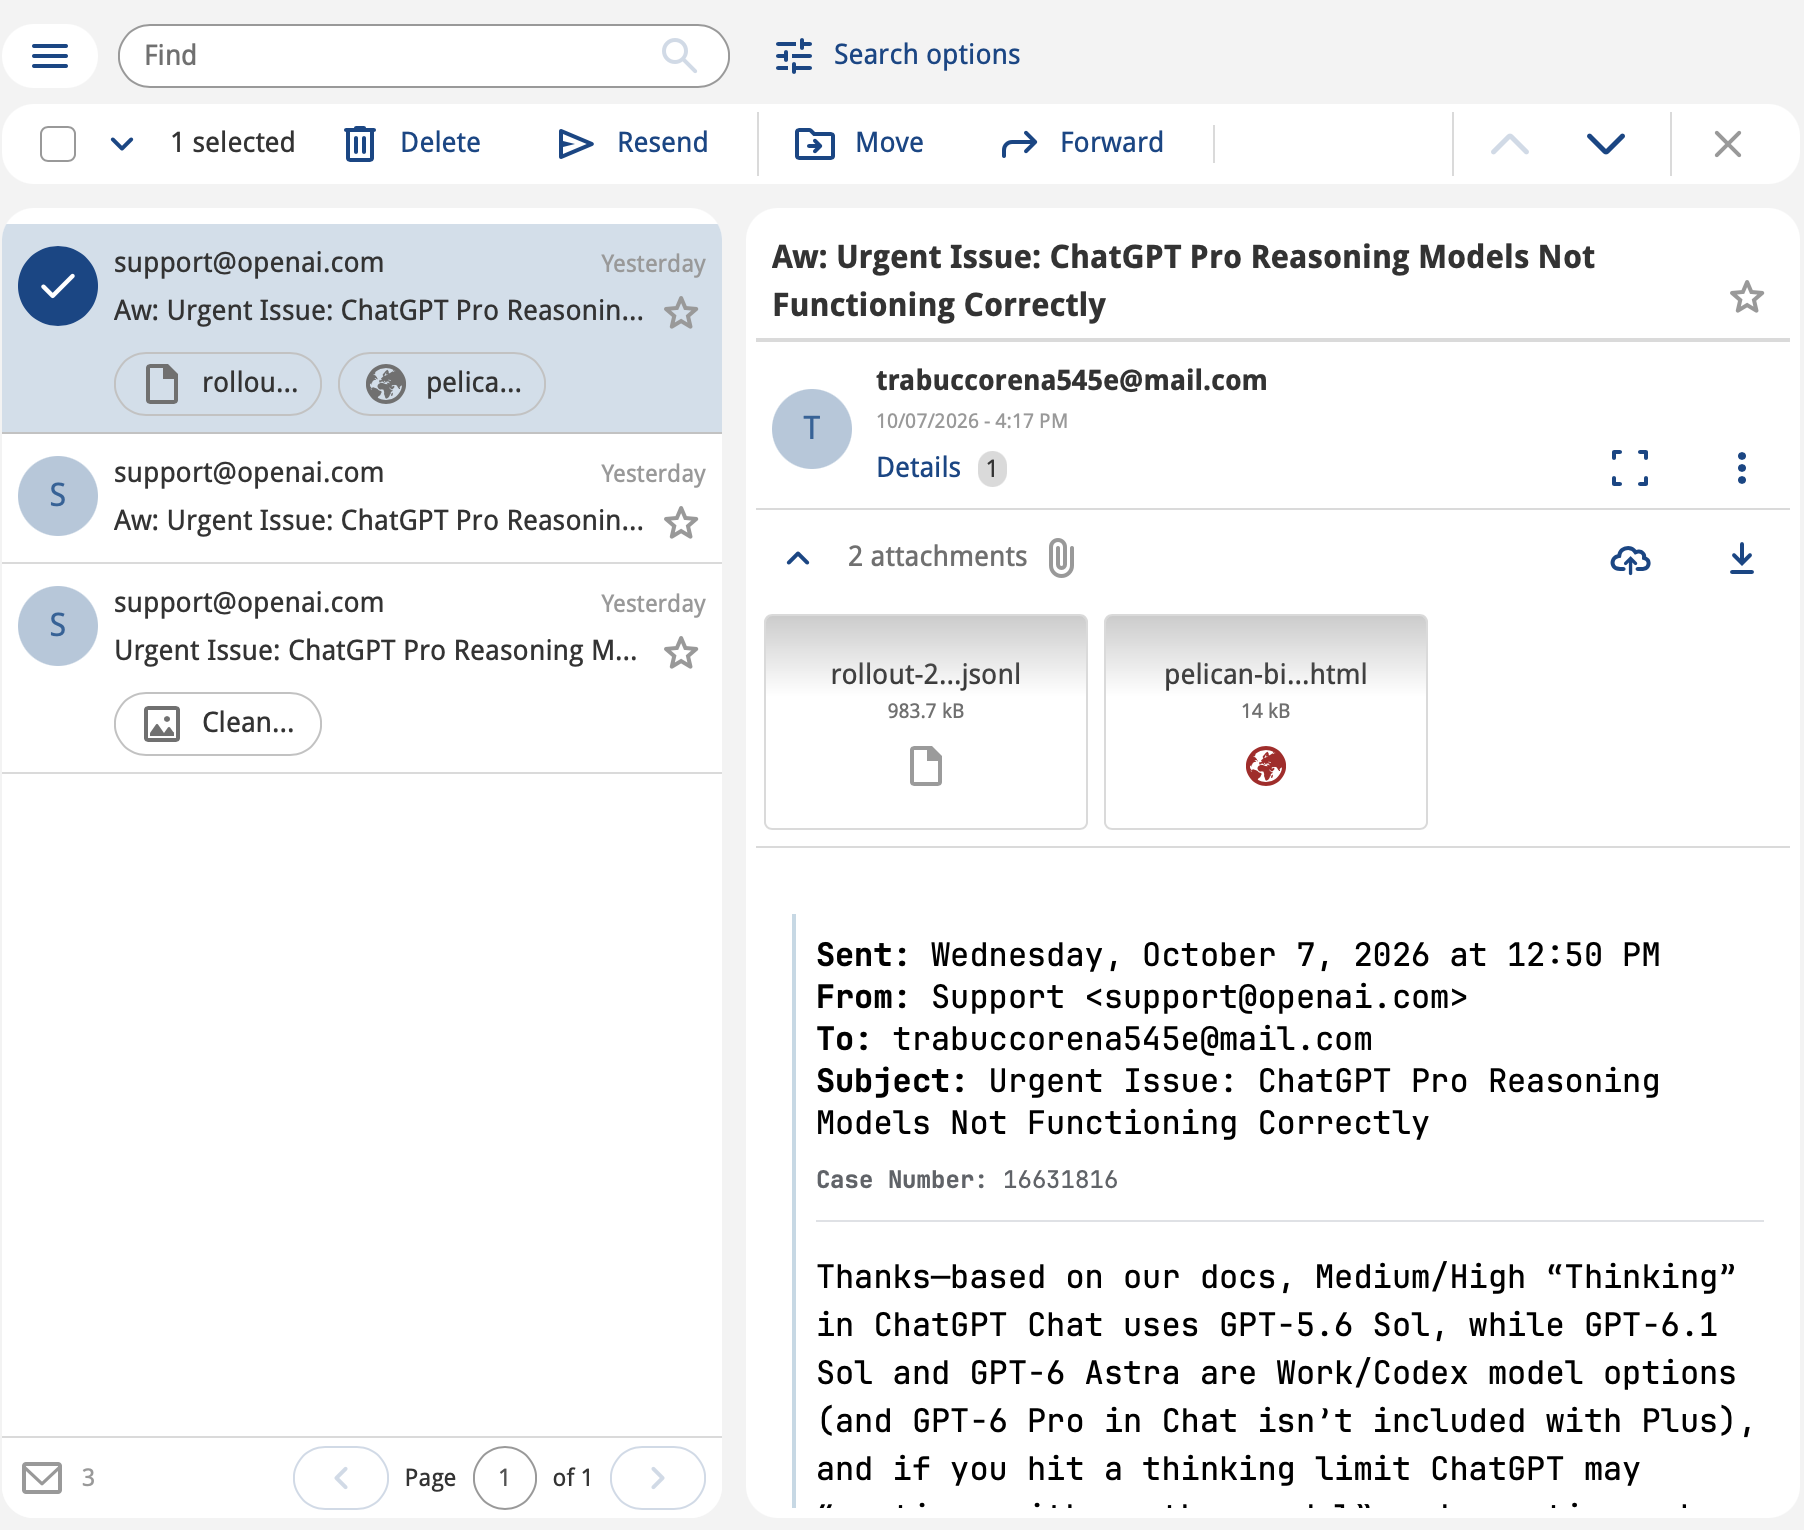The height and width of the screenshot is (1530, 1804).
Task: Go to next message with down chevron
Action: pyautogui.click(x=1606, y=144)
